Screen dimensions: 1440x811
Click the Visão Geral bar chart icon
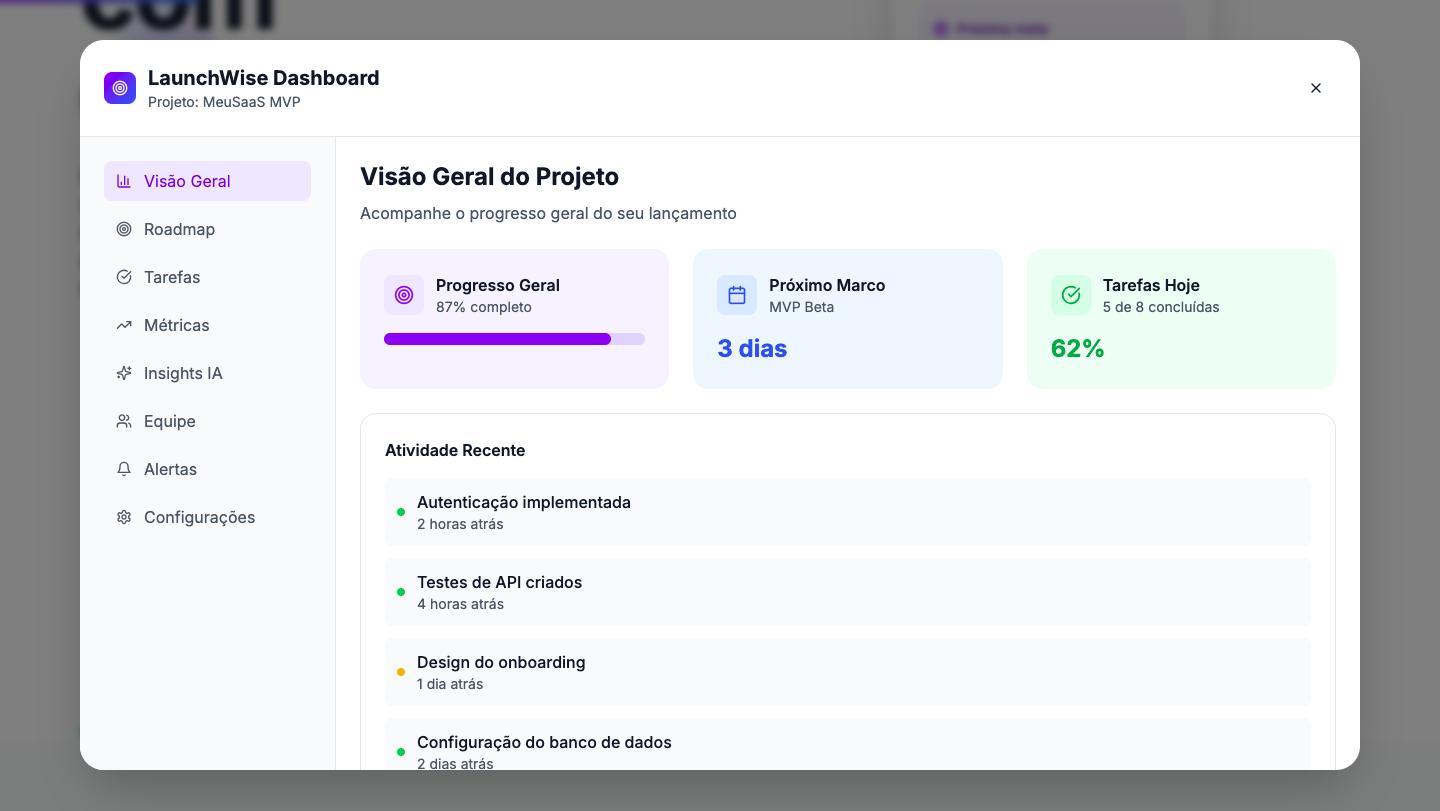coord(124,181)
